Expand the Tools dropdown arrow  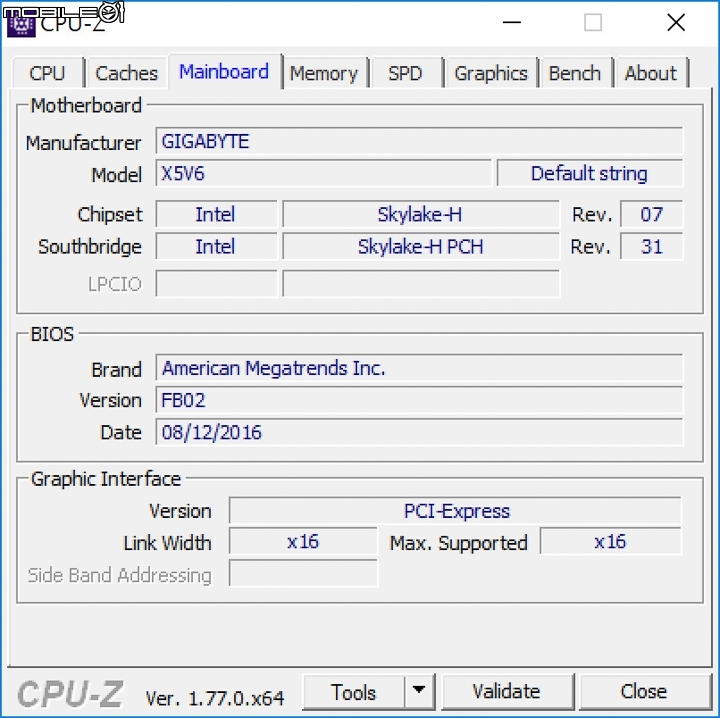click(x=419, y=691)
